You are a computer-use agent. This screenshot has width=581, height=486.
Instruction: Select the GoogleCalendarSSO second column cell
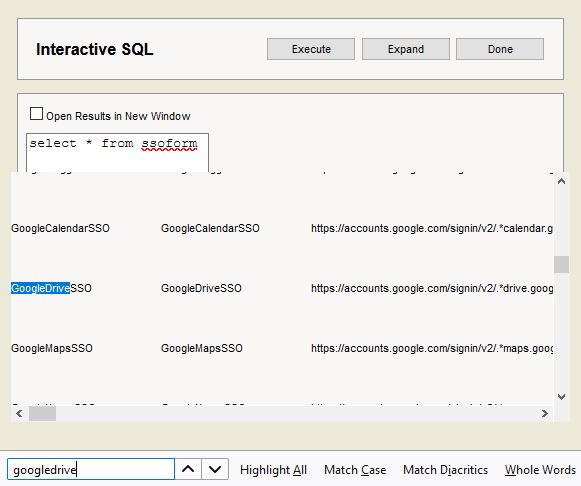(x=210, y=228)
